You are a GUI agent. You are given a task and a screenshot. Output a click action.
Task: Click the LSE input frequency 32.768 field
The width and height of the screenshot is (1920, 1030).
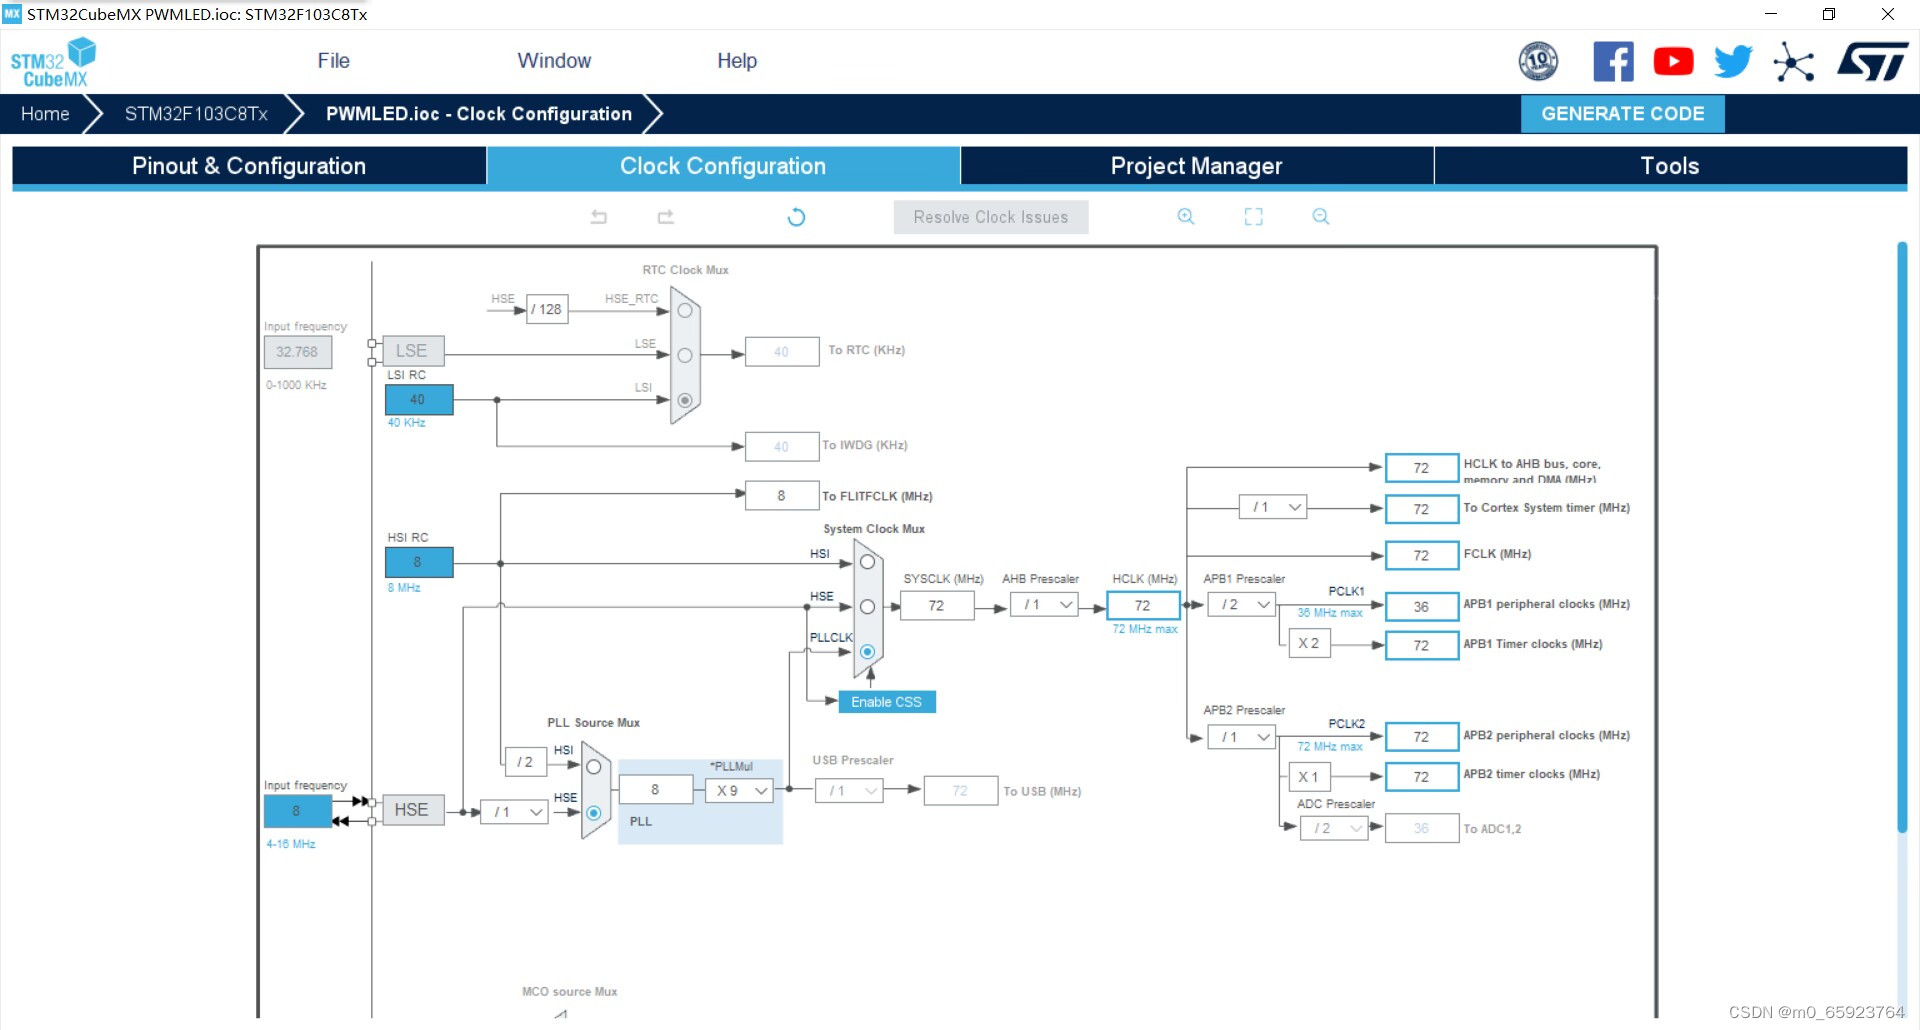tap(297, 352)
